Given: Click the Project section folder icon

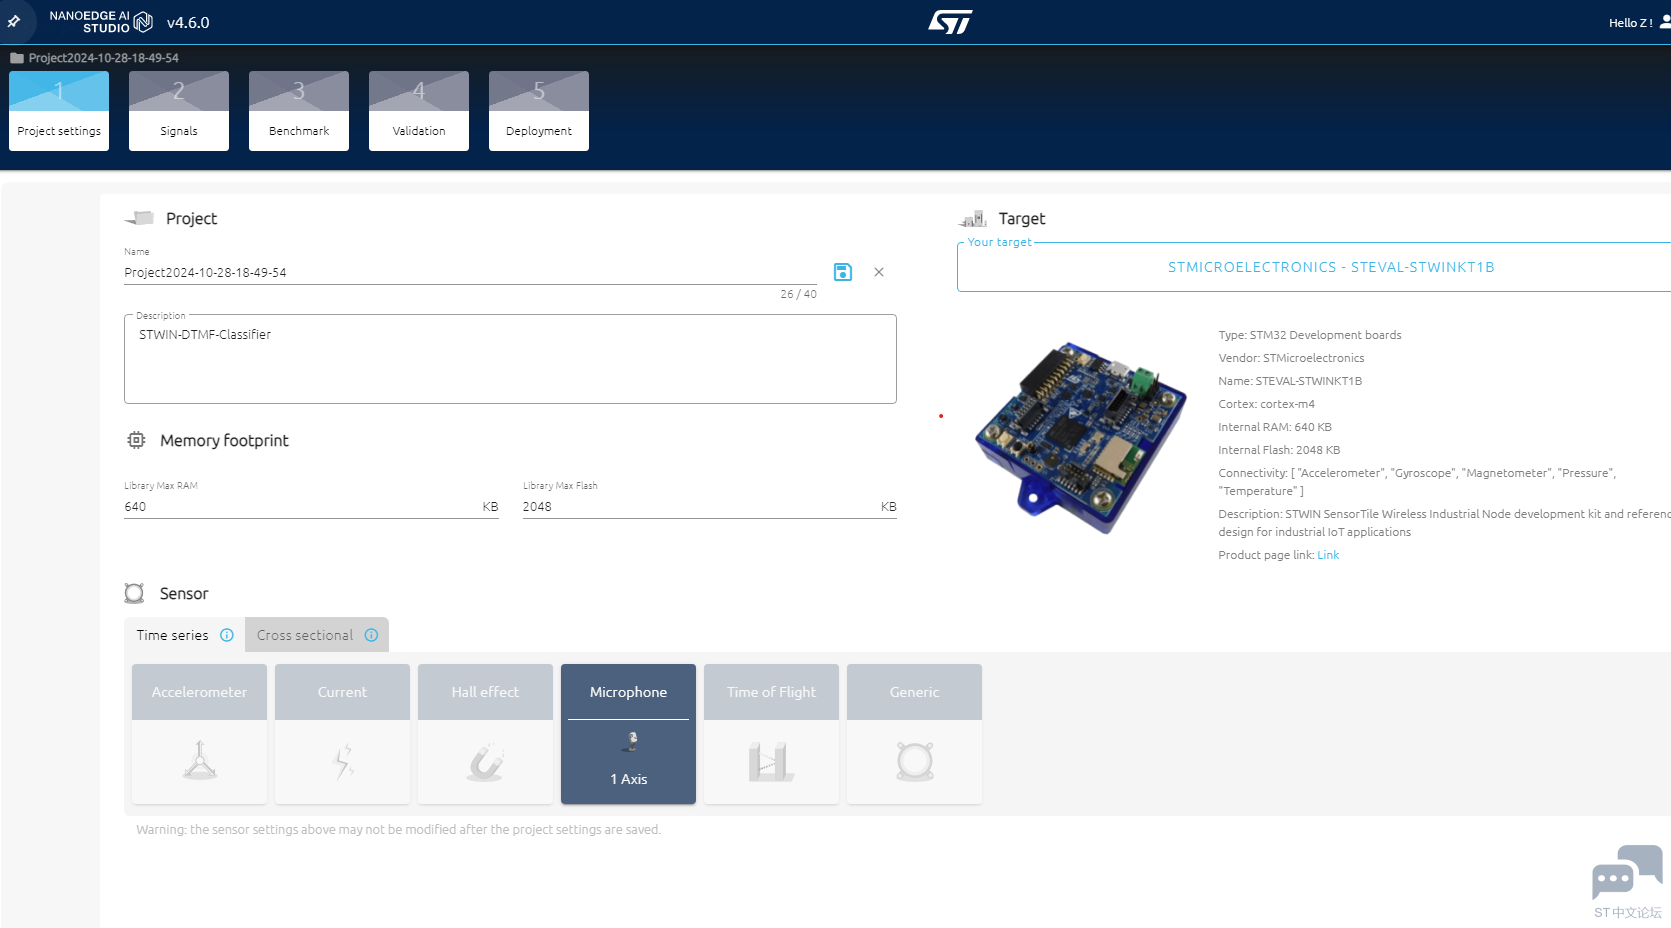Looking at the screenshot, I should 139,218.
